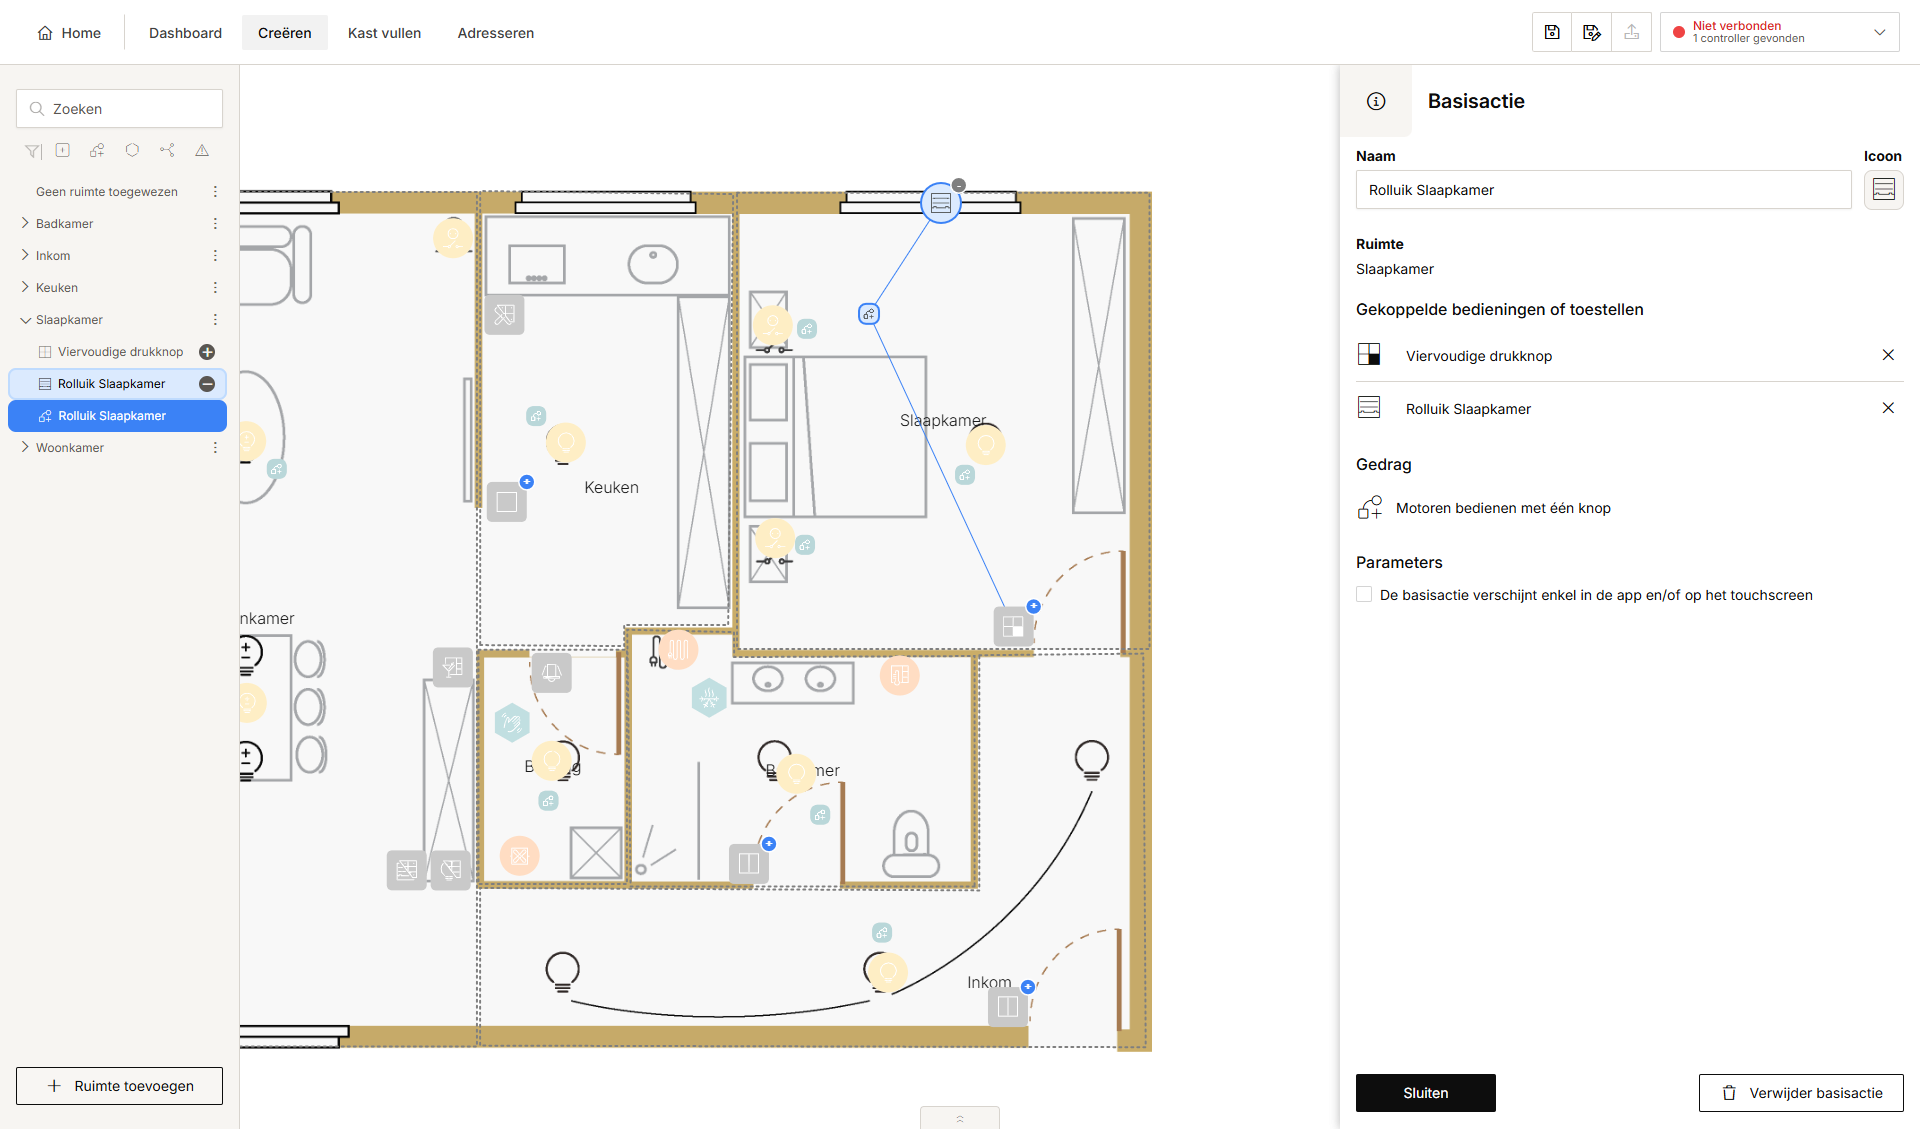
Task: Open the connection status dropdown
Action: [1780, 32]
